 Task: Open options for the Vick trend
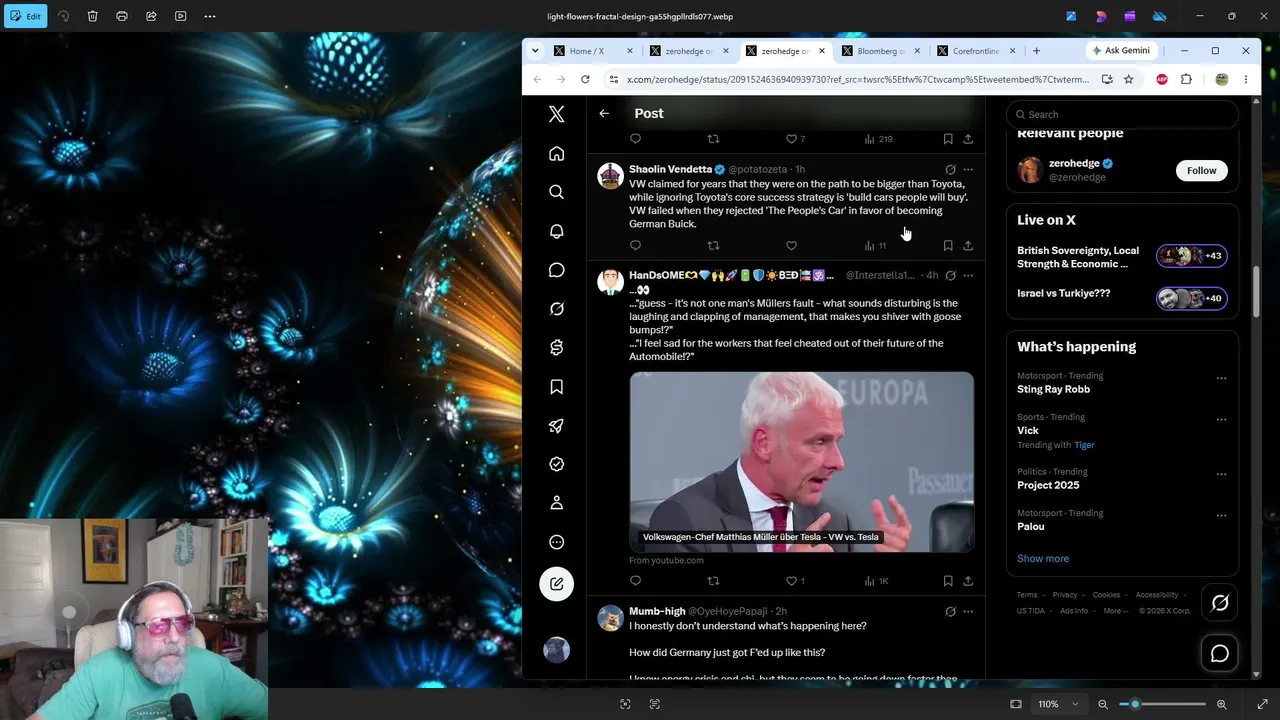point(1221,420)
